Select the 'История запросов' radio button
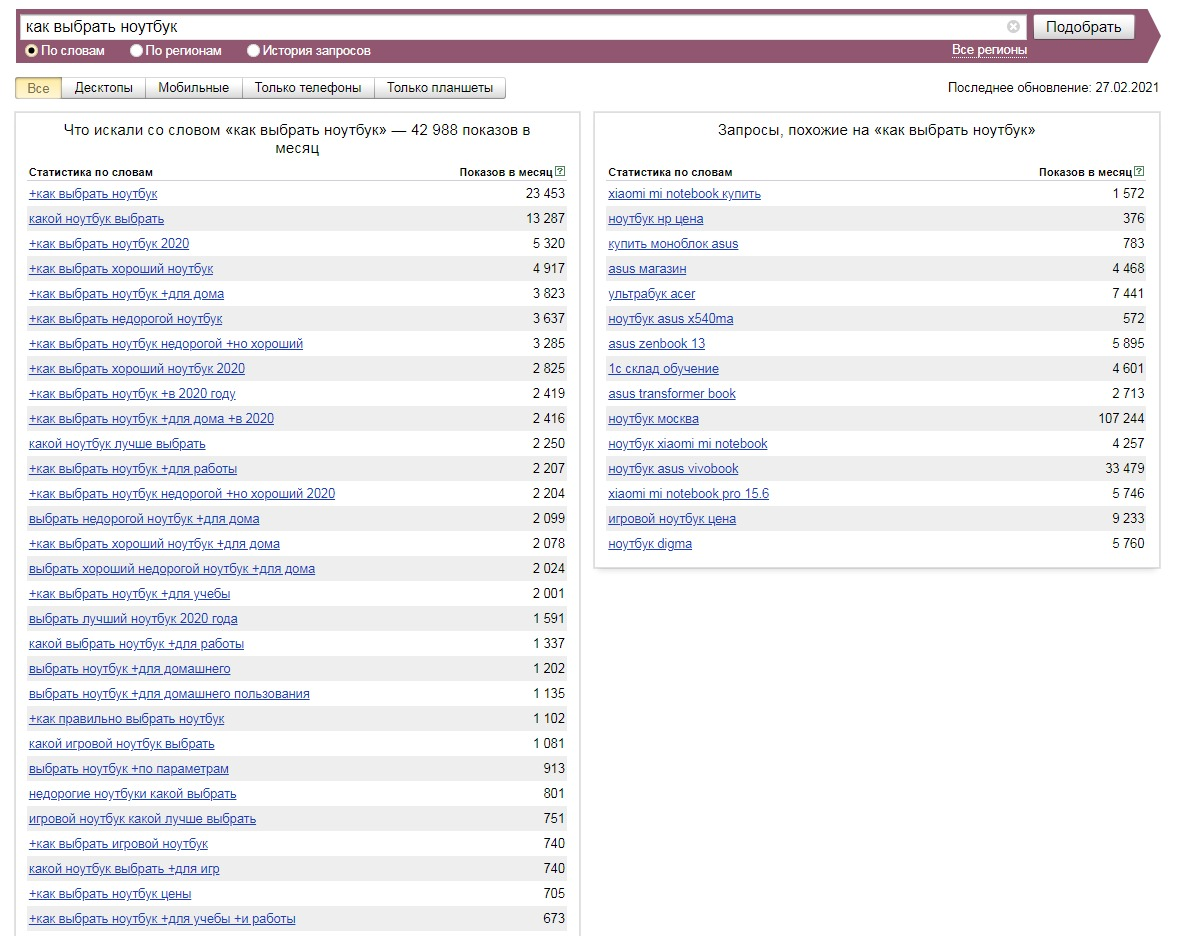This screenshot has height=936, width=1178. pos(253,50)
